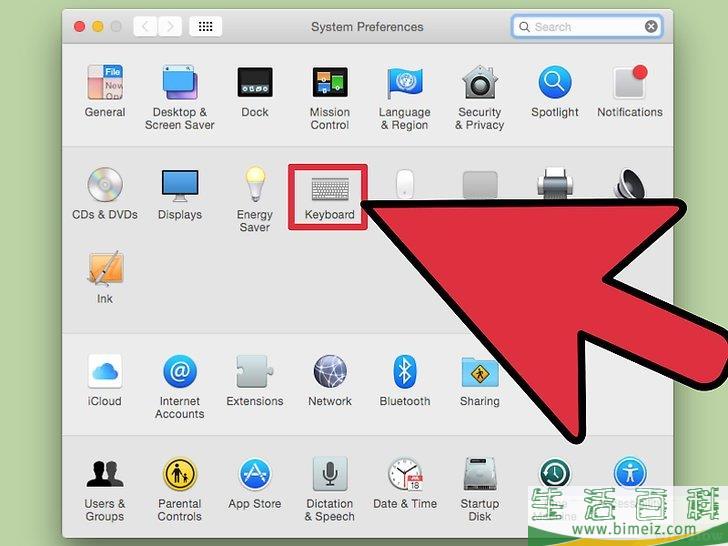Image resolution: width=728 pixels, height=546 pixels.
Task: Open App Store preferences
Action: 255,483
